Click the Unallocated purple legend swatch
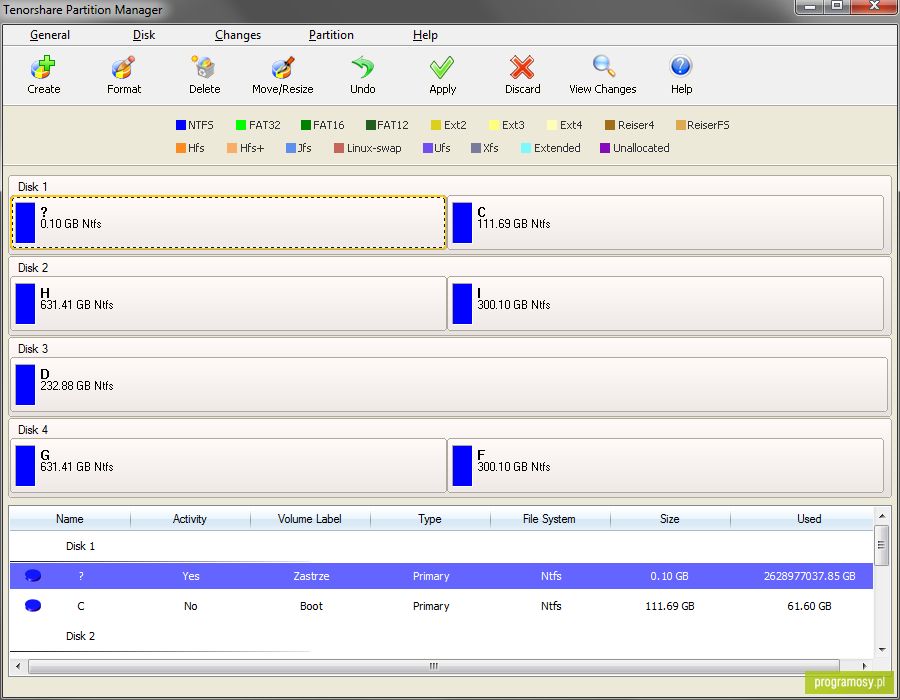Screen dimensions: 900x700 (605, 148)
